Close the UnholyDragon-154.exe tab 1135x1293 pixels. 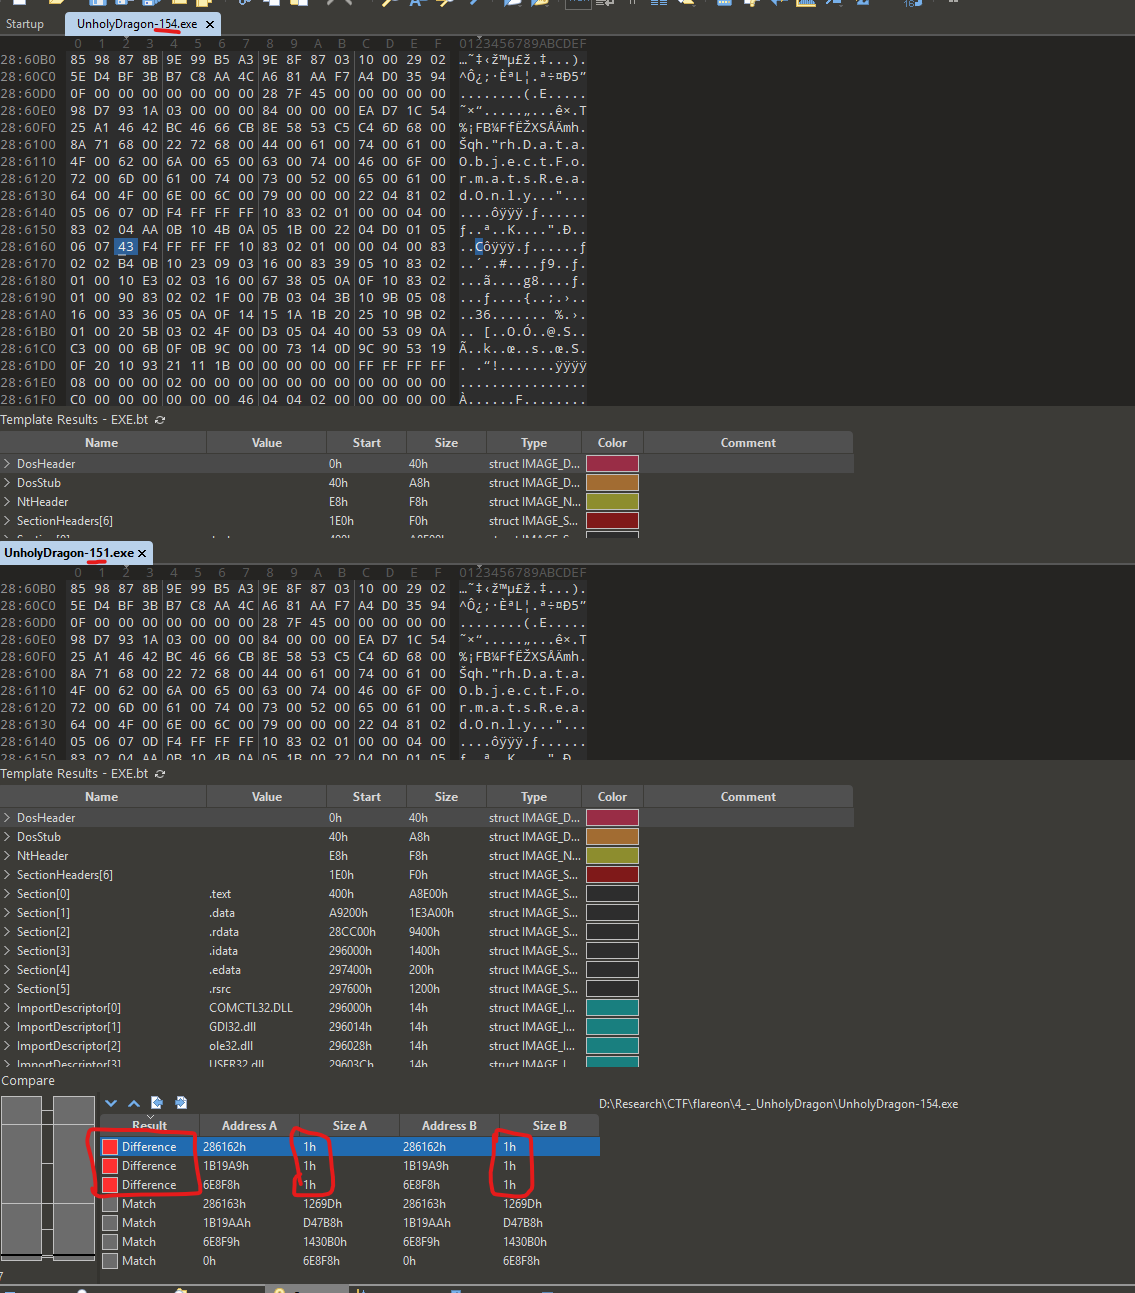(209, 24)
